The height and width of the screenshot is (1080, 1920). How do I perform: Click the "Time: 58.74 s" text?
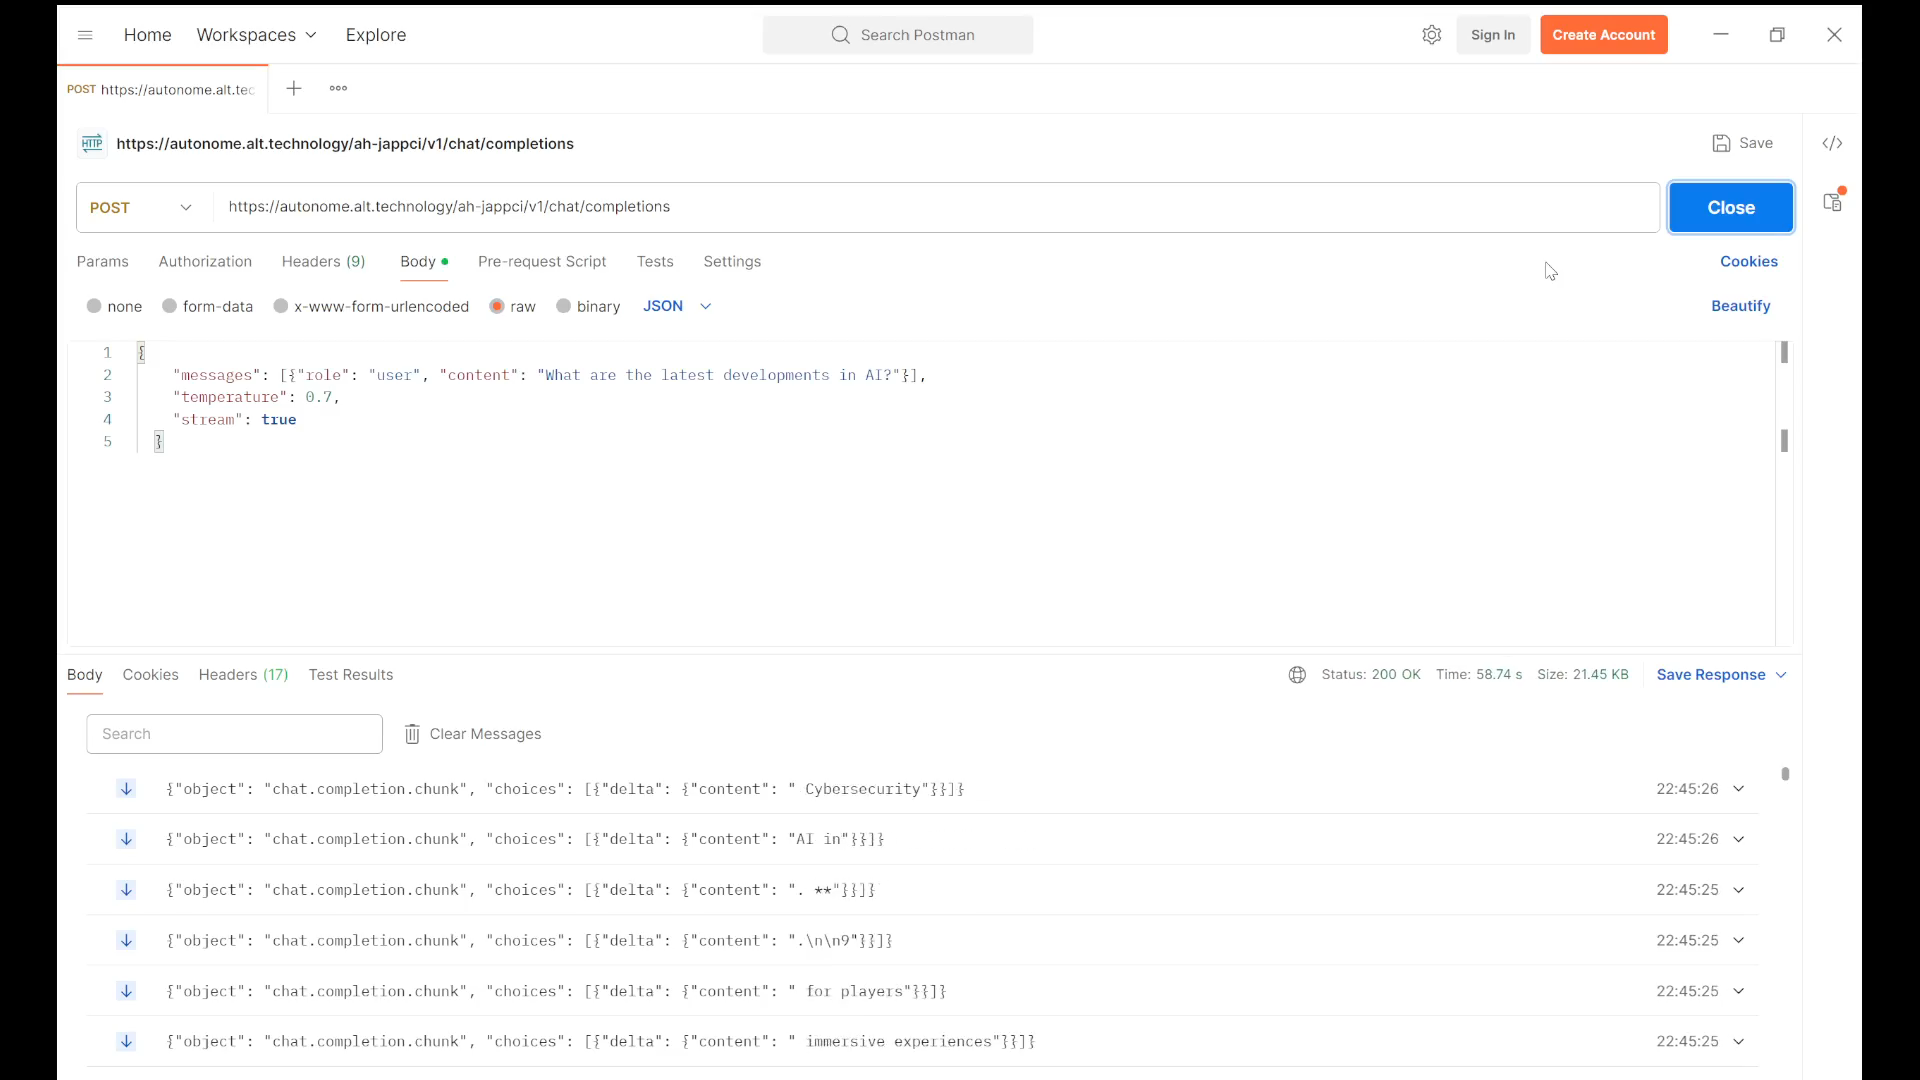click(1479, 675)
